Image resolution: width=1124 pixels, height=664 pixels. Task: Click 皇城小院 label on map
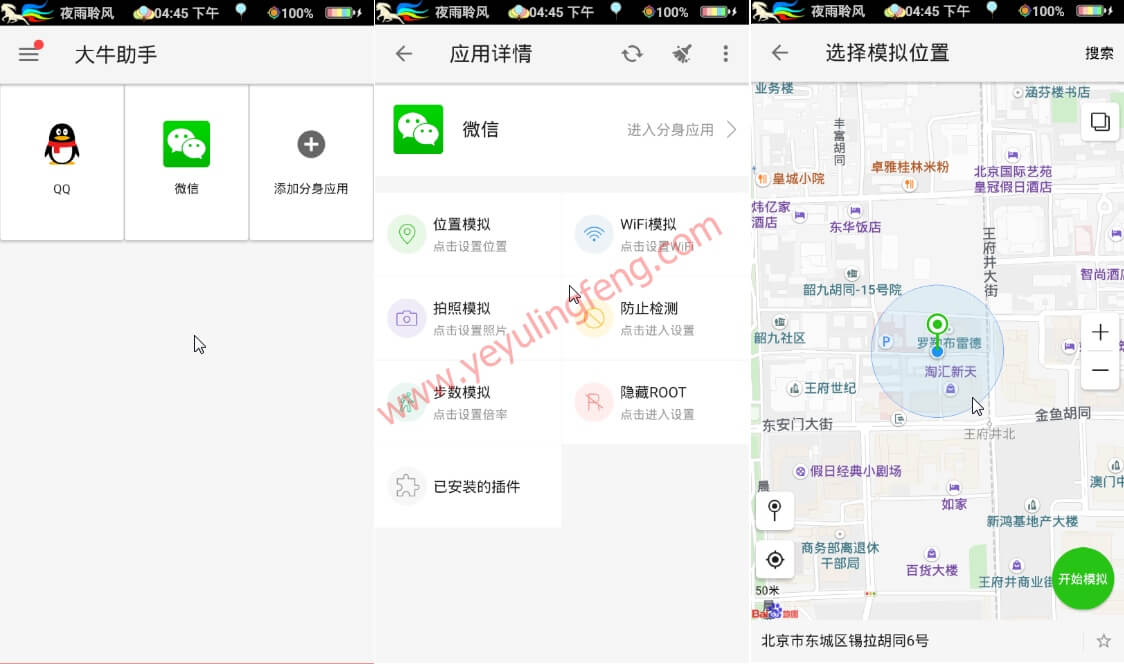pyautogui.click(x=799, y=179)
